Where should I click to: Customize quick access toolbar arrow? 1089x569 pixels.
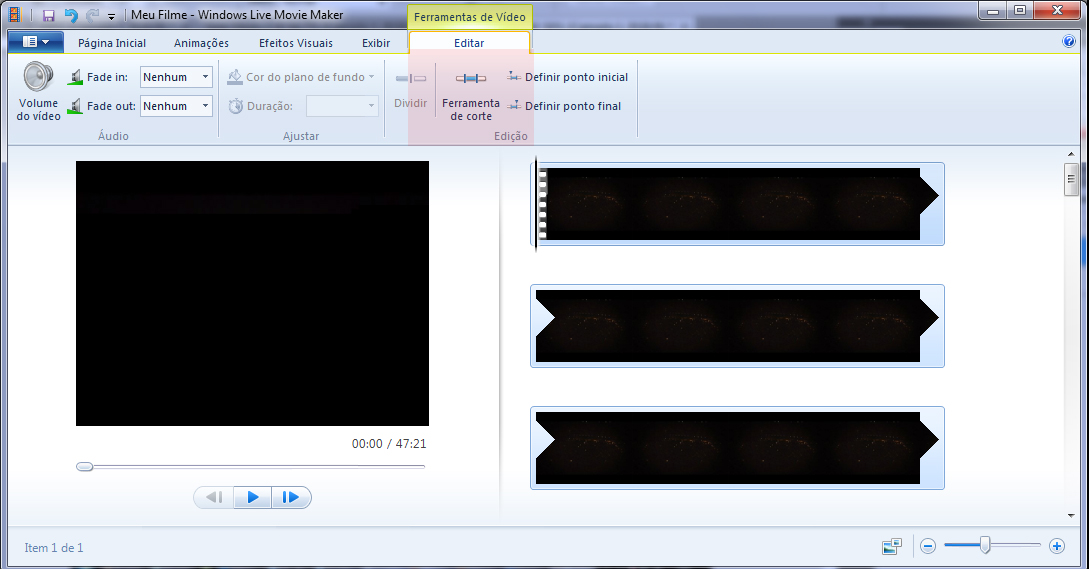coord(112,17)
